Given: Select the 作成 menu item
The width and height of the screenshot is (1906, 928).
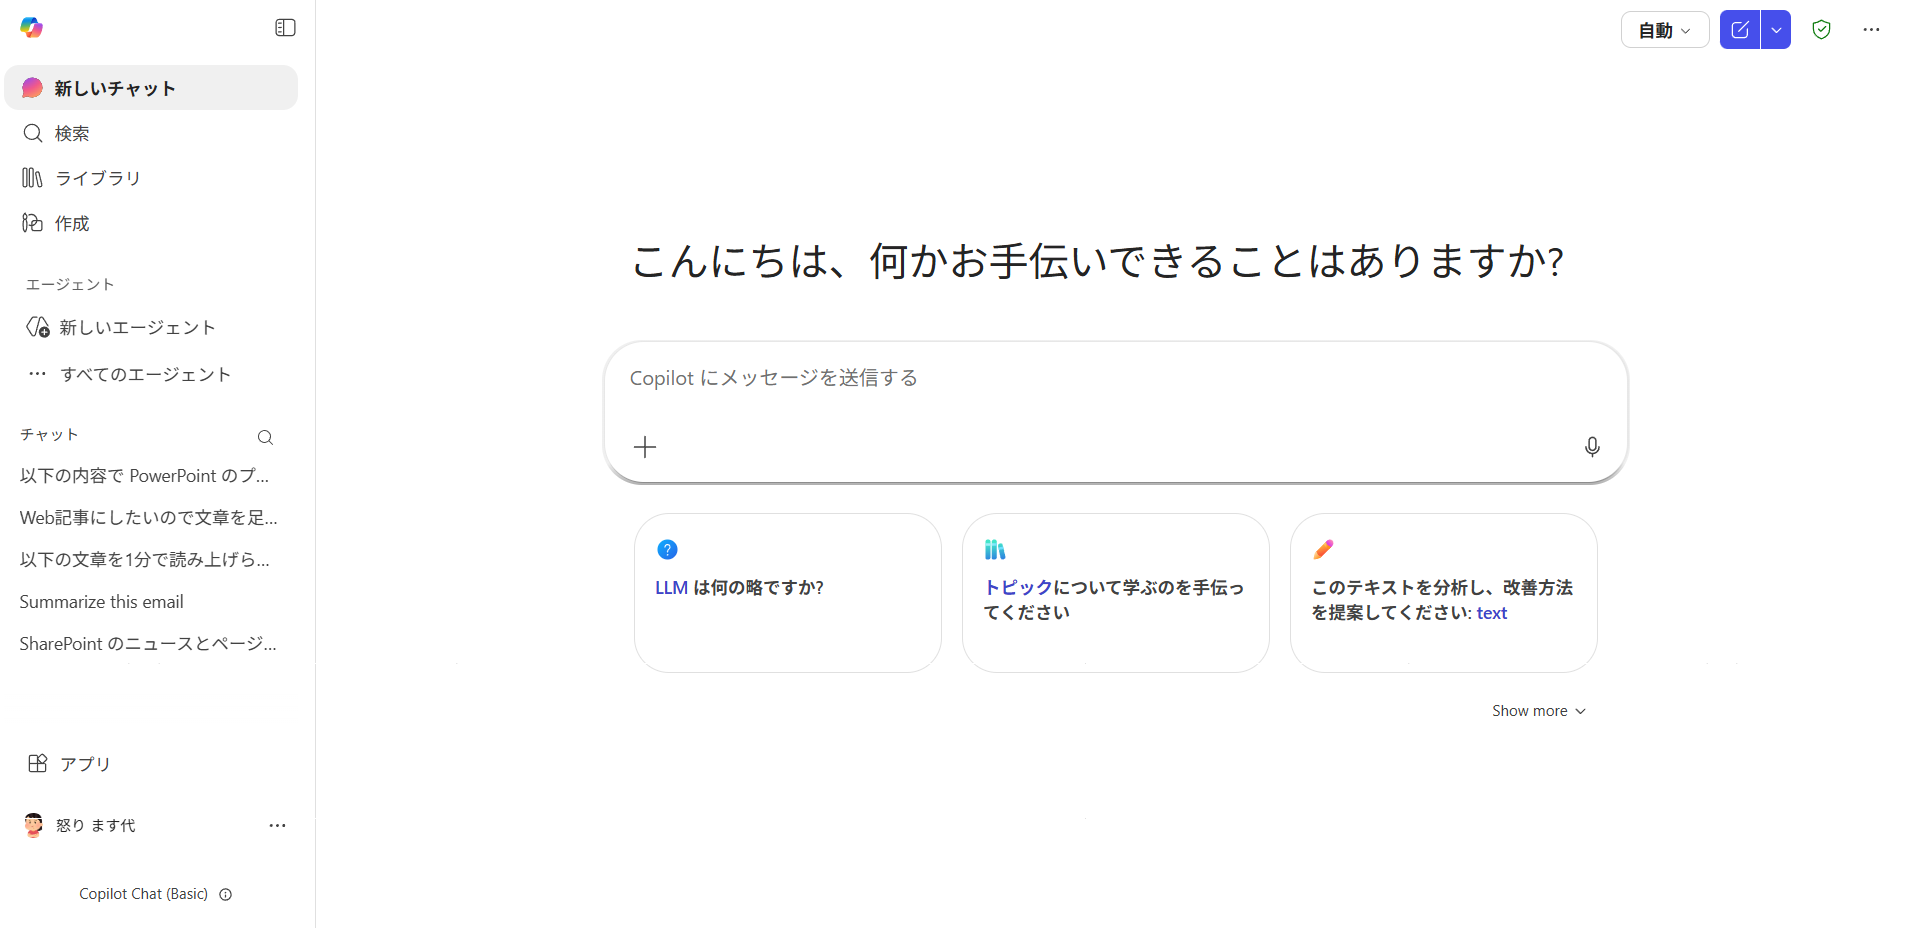Looking at the screenshot, I should pos(71,223).
